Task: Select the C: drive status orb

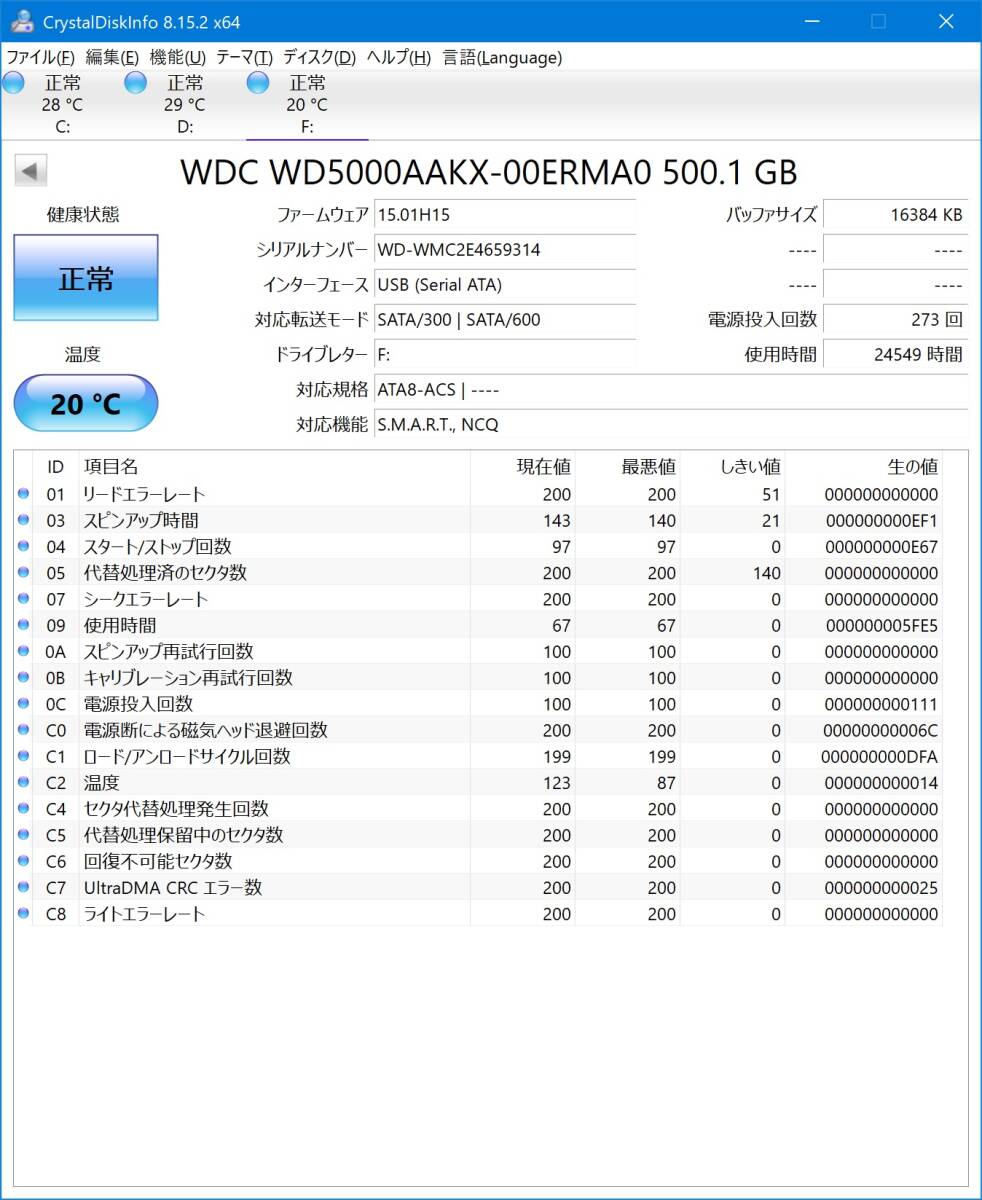Action: (x=13, y=83)
